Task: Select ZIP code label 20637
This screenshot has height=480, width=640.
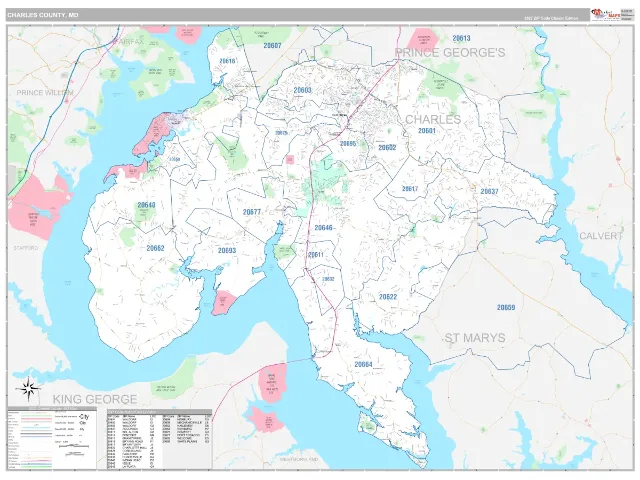Action: tap(489, 191)
